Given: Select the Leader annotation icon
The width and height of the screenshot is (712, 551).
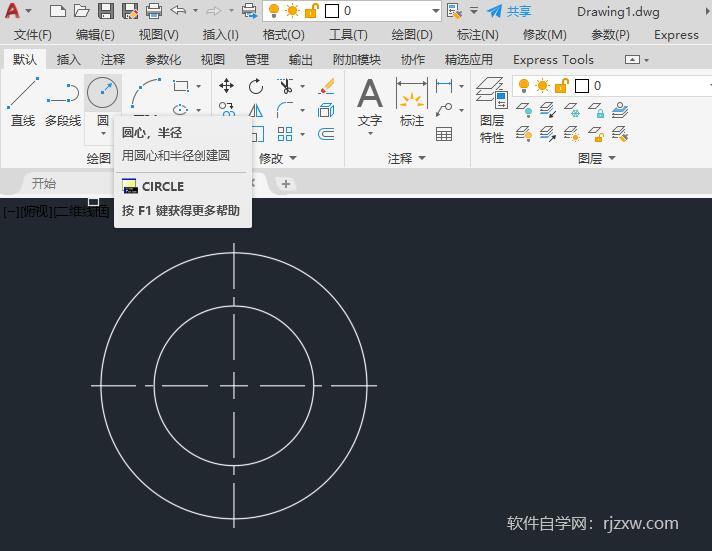Looking at the screenshot, I should 444,109.
